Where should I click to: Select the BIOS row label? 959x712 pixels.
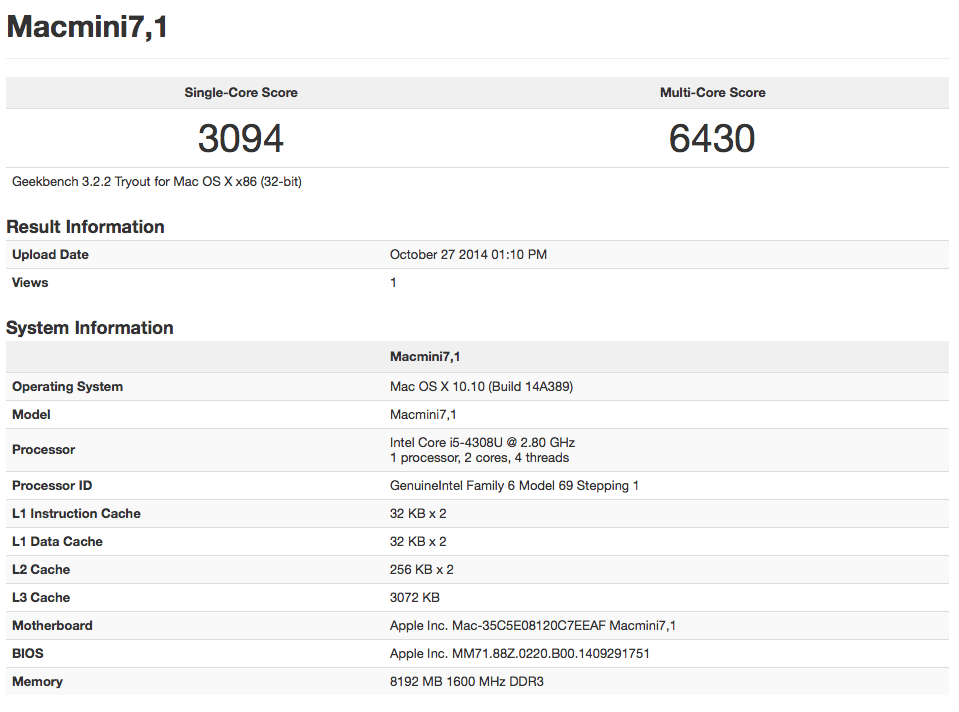(x=28, y=654)
